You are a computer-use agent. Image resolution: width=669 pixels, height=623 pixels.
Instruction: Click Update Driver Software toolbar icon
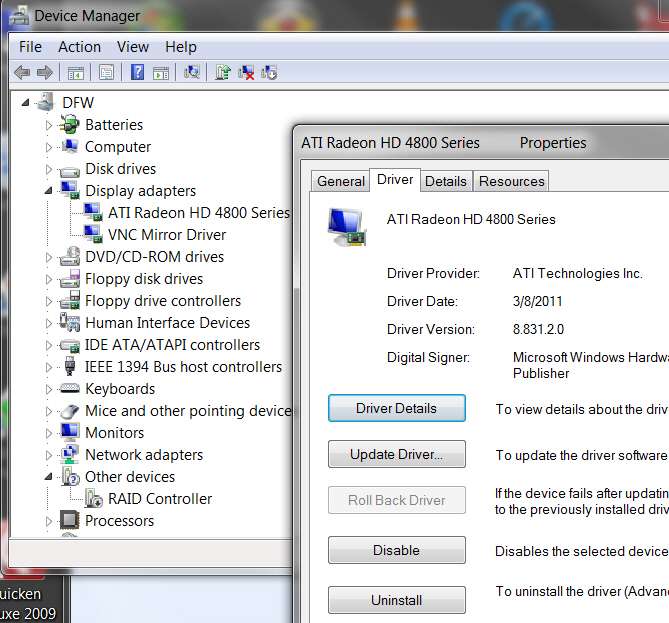click(223, 72)
